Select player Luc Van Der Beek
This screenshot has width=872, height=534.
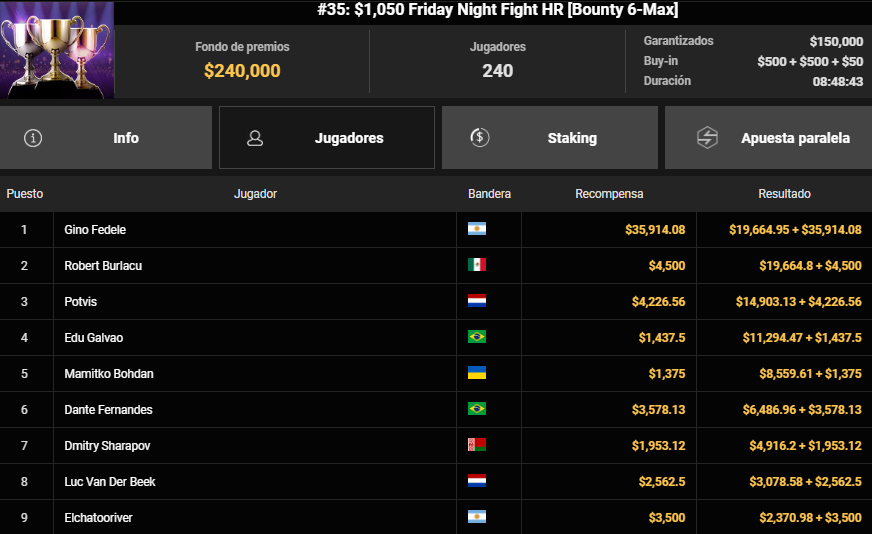[x=109, y=482]
